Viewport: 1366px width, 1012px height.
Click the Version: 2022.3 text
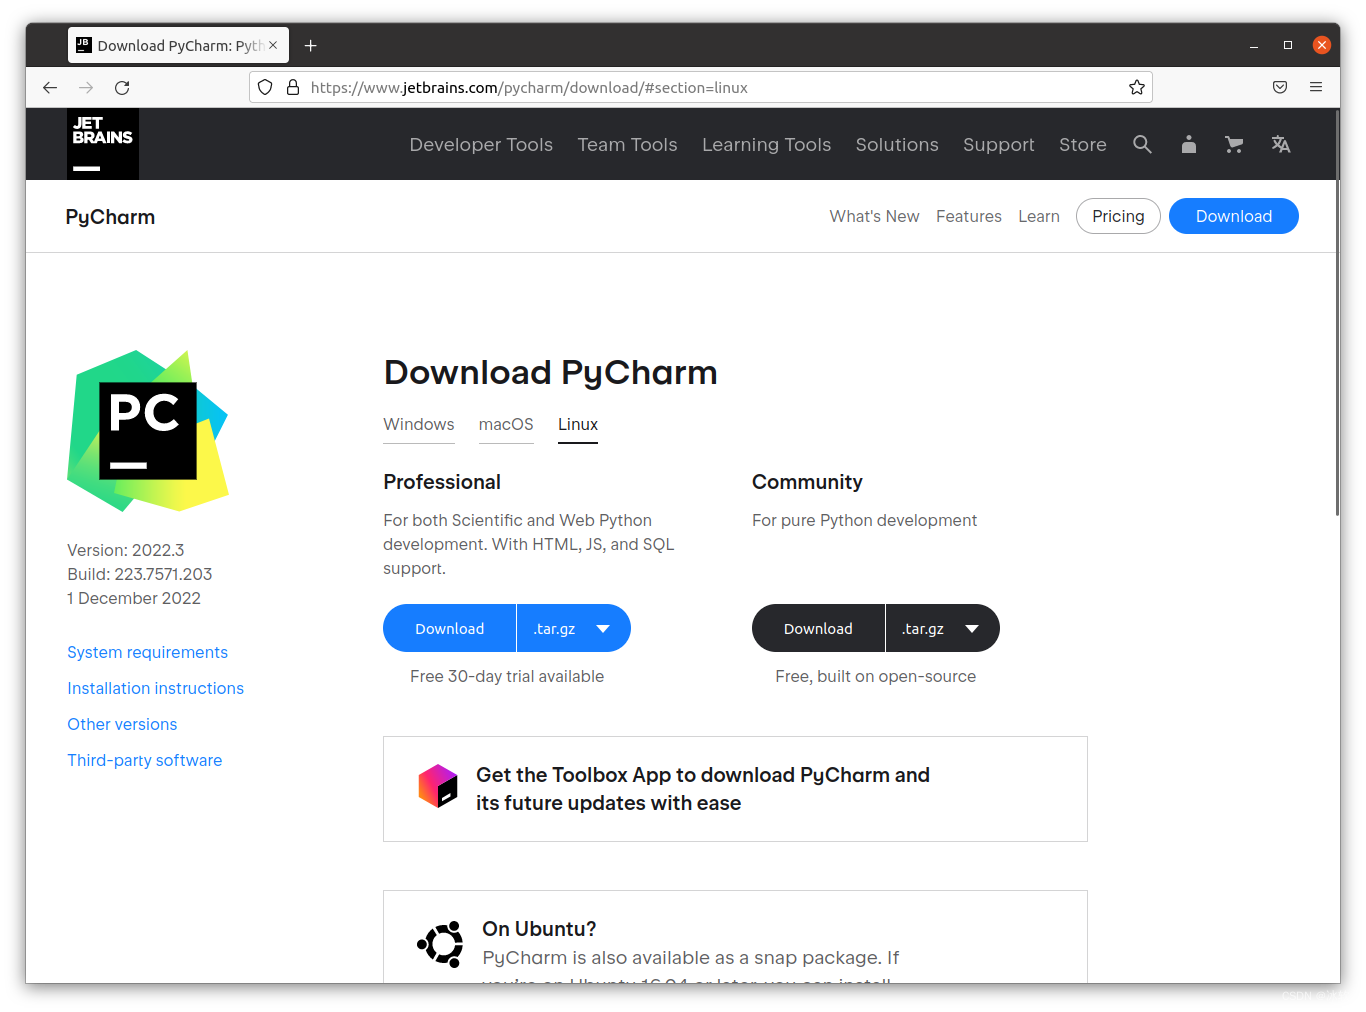(x=126, y=550)
